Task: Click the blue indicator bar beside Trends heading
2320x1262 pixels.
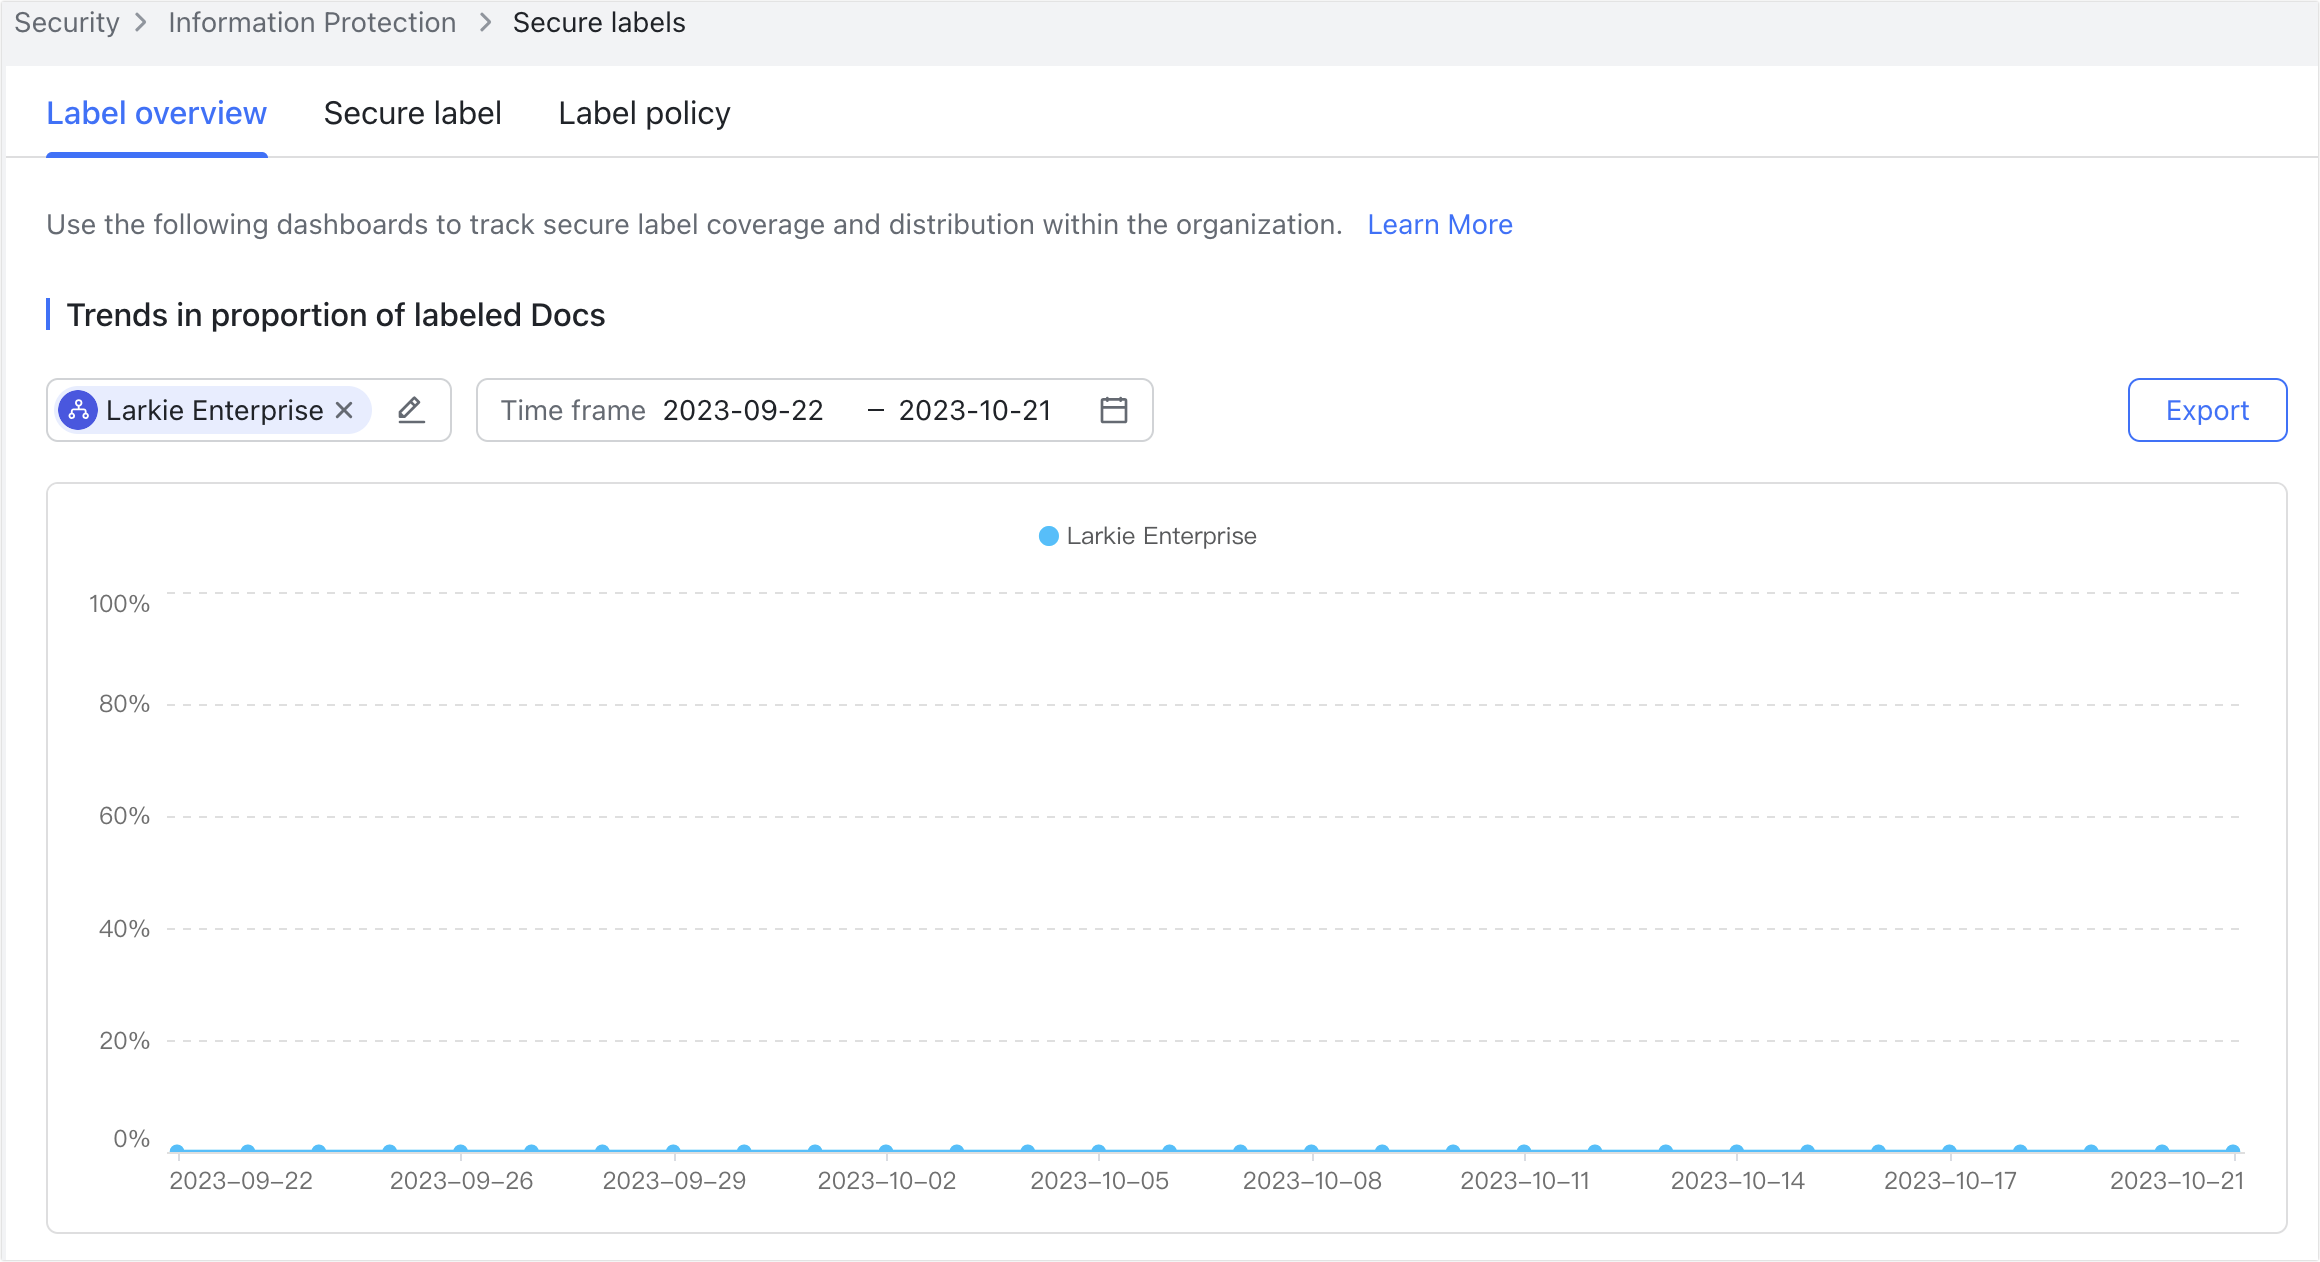Action: 48,315
